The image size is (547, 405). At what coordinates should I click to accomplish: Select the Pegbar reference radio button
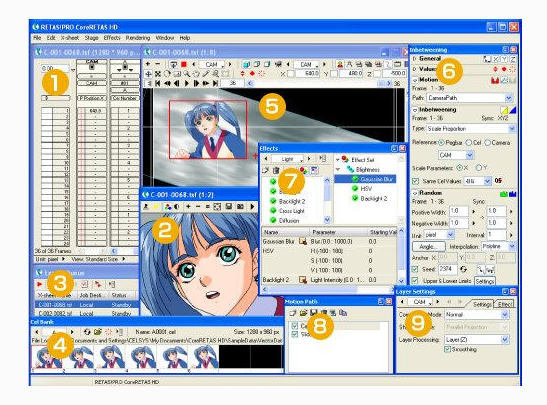click(442, 142)
